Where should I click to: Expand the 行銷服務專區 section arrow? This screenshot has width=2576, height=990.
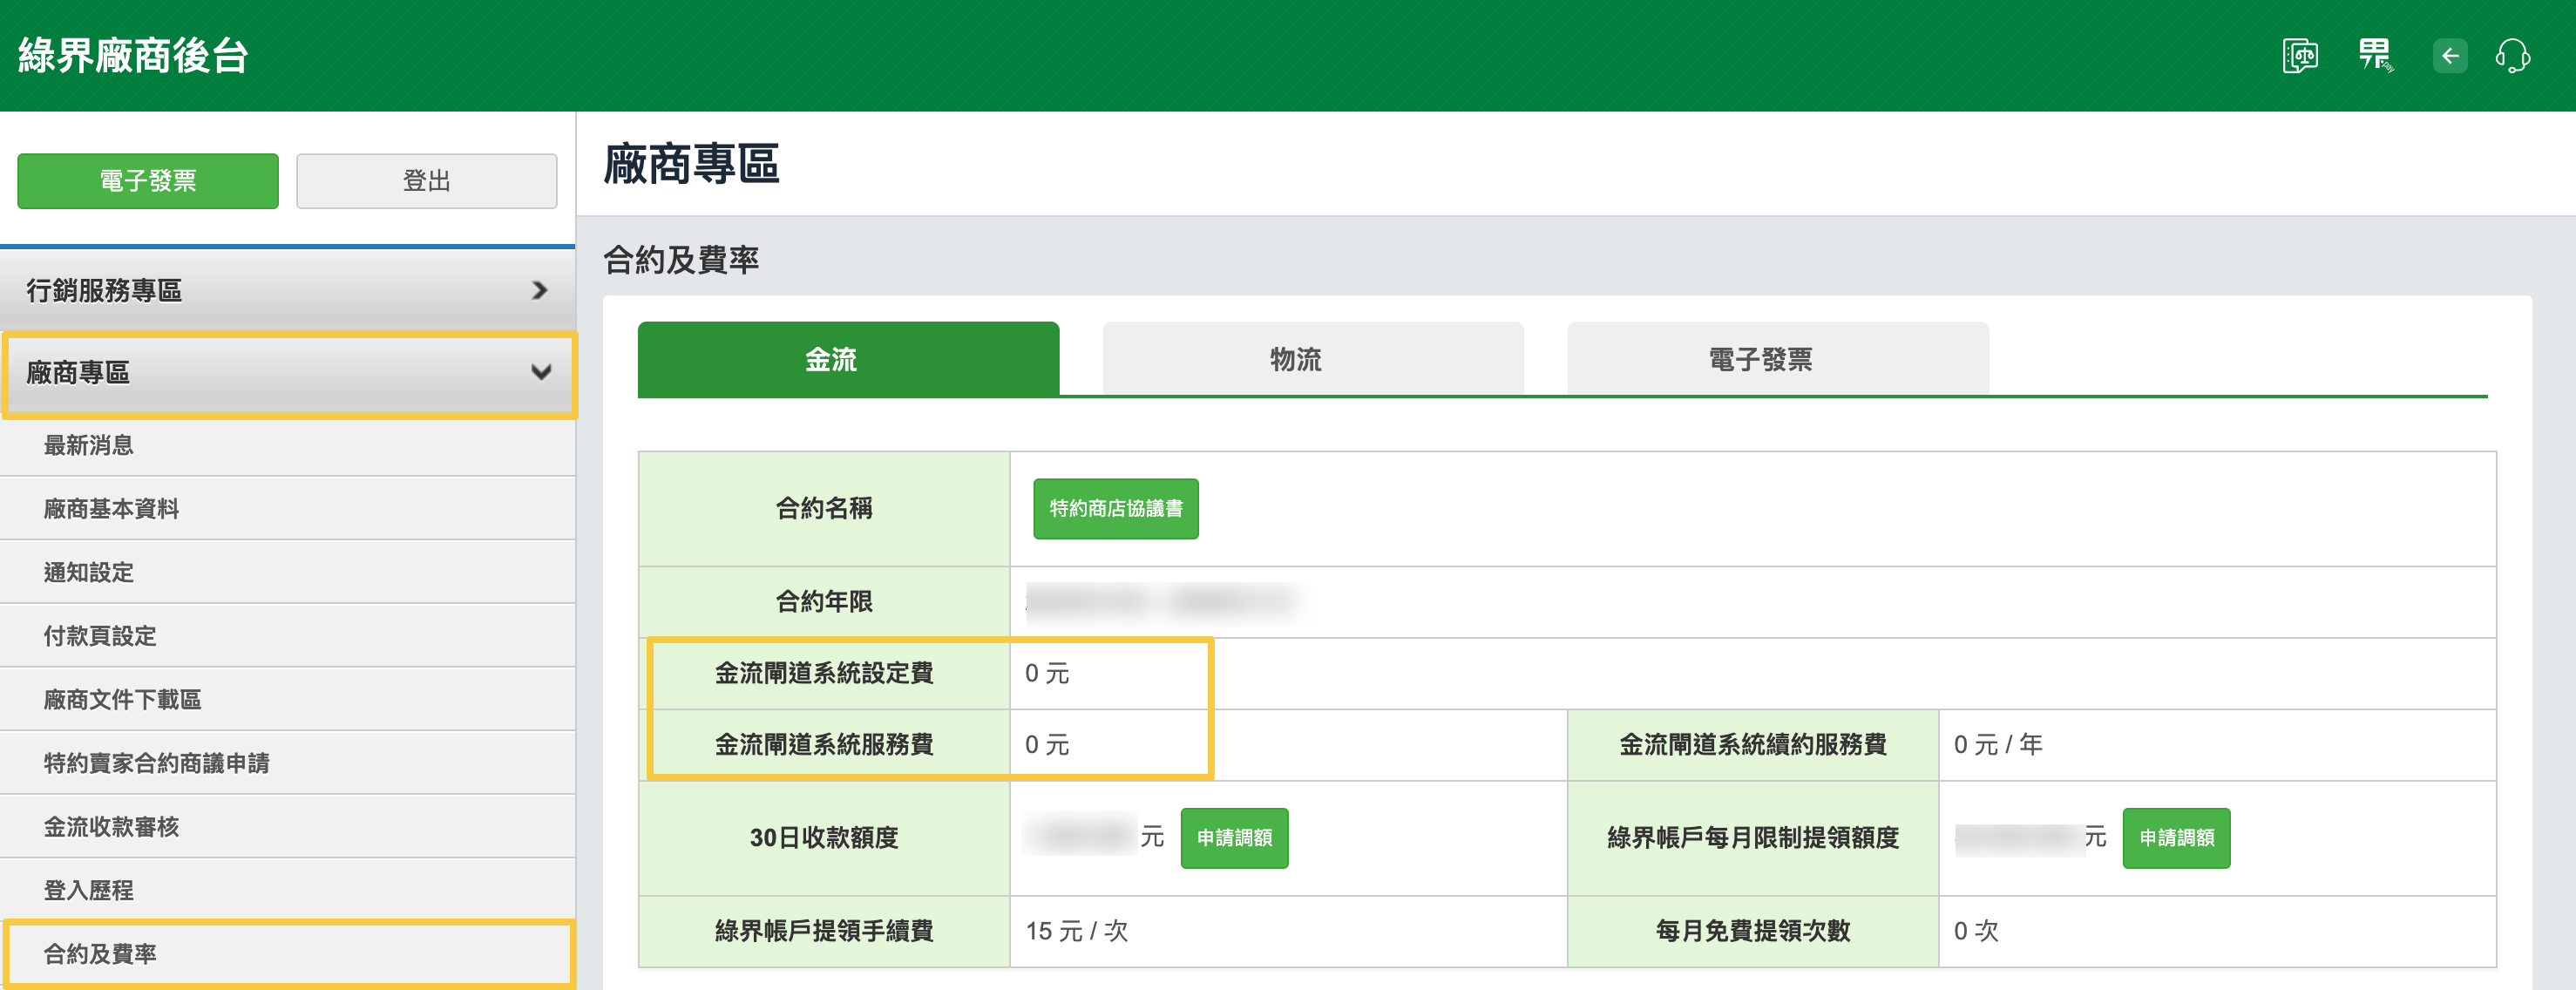[540, 290]
